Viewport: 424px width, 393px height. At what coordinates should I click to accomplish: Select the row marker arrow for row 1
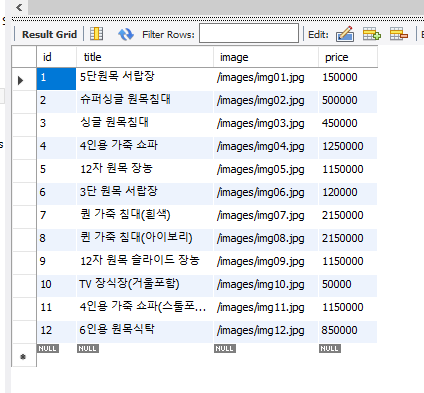coord(20,80)
